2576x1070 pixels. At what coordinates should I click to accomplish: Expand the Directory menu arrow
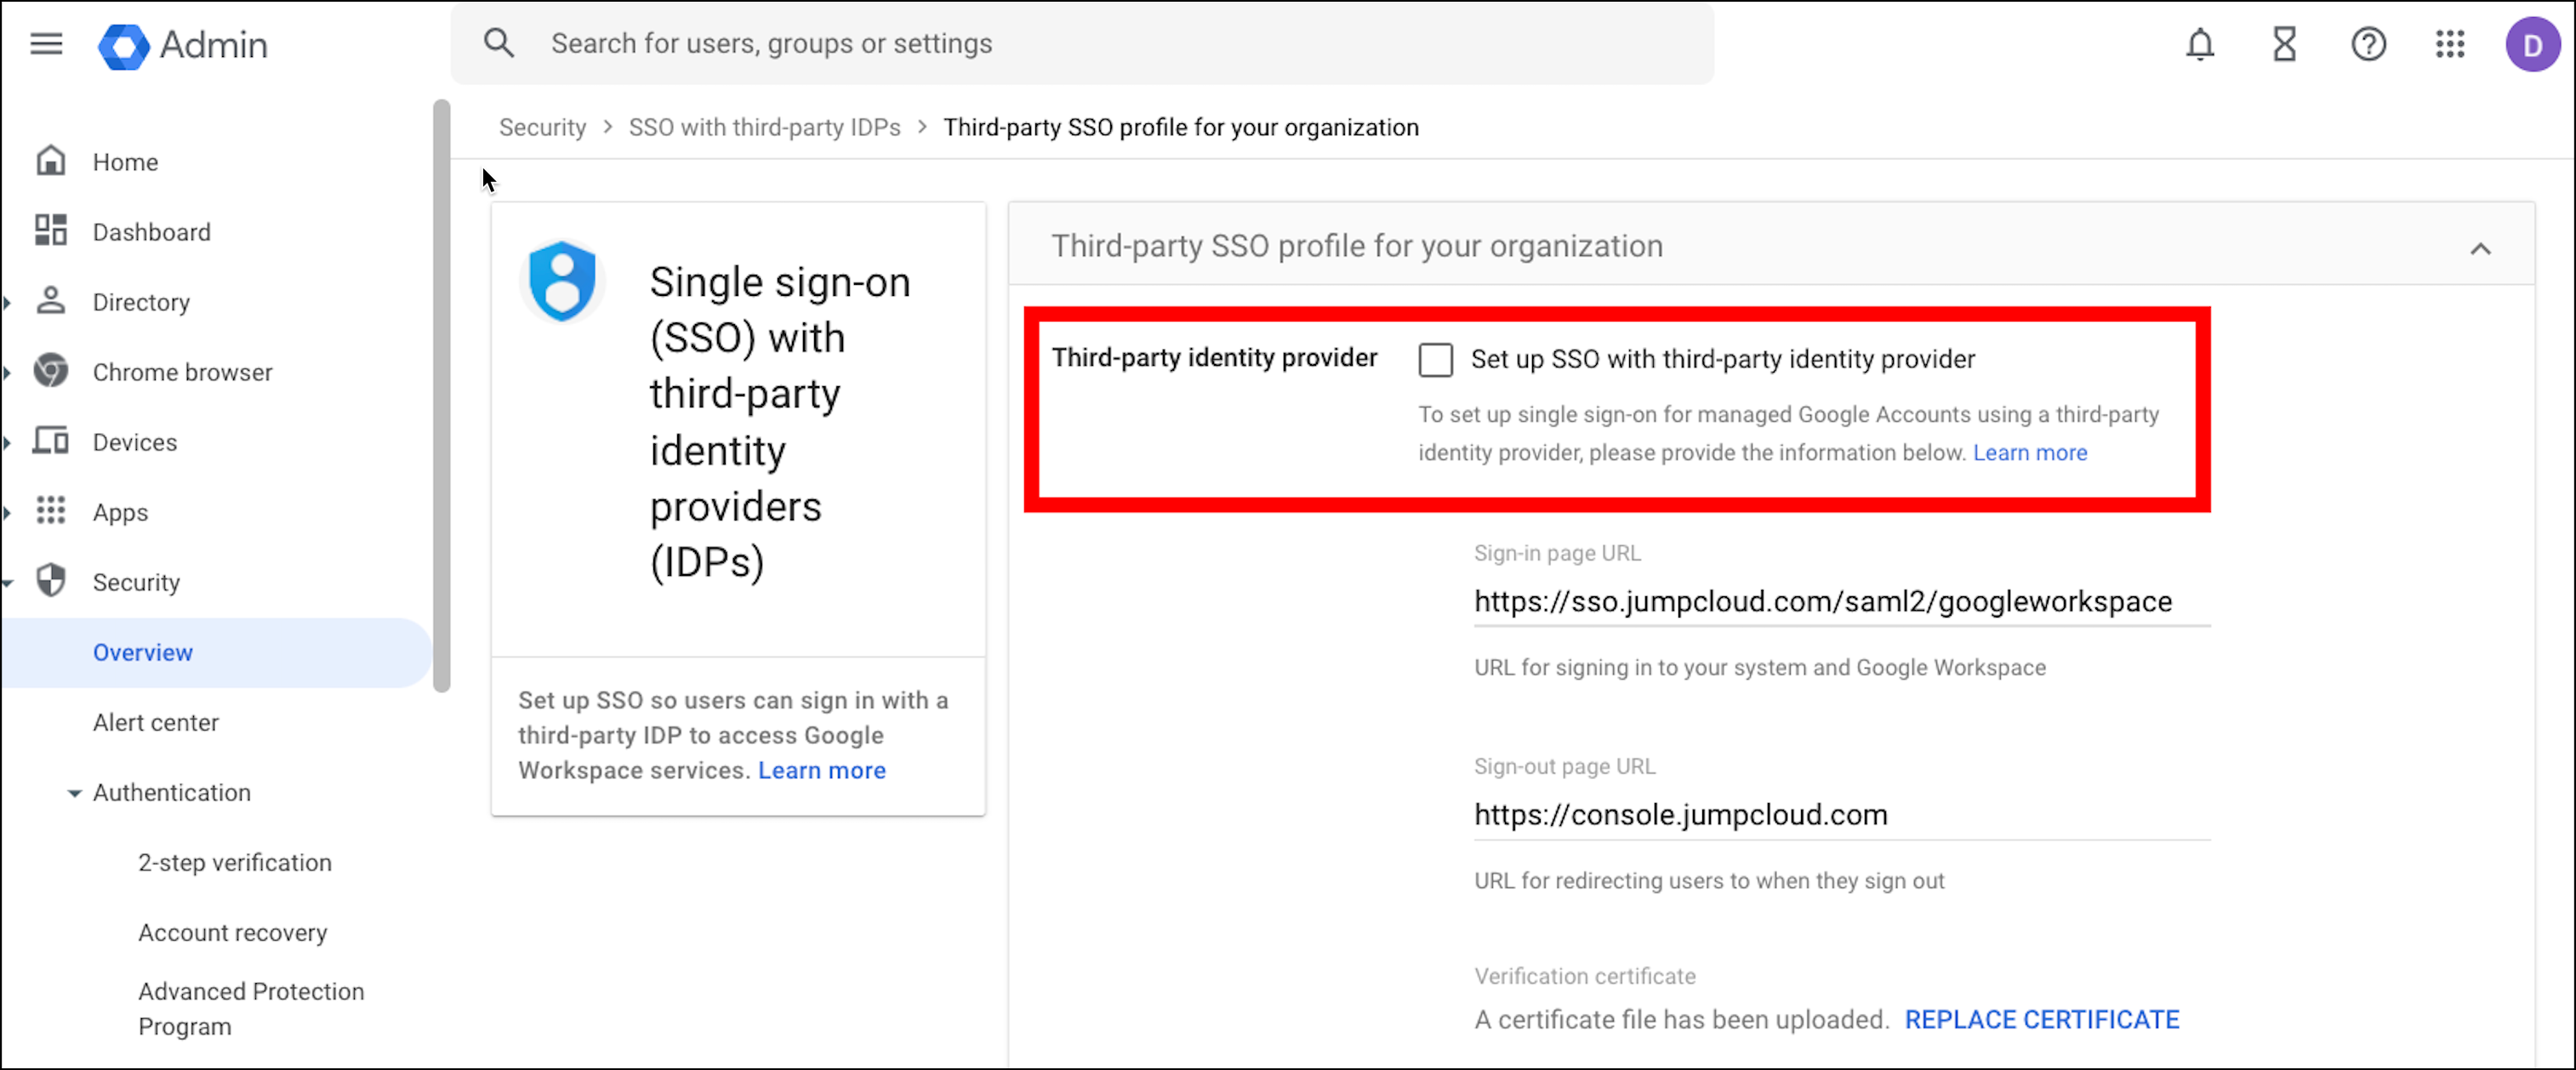click(8, 302)
